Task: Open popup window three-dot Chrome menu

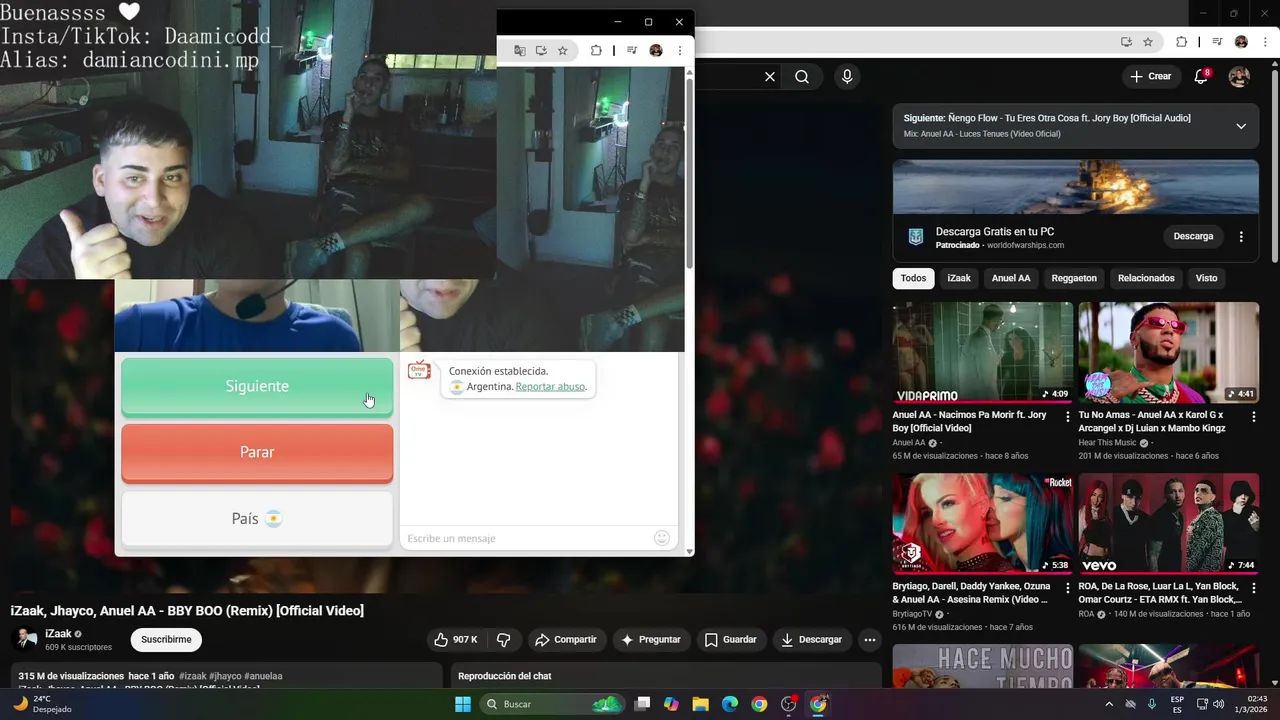Action: (x=680, y=51)
